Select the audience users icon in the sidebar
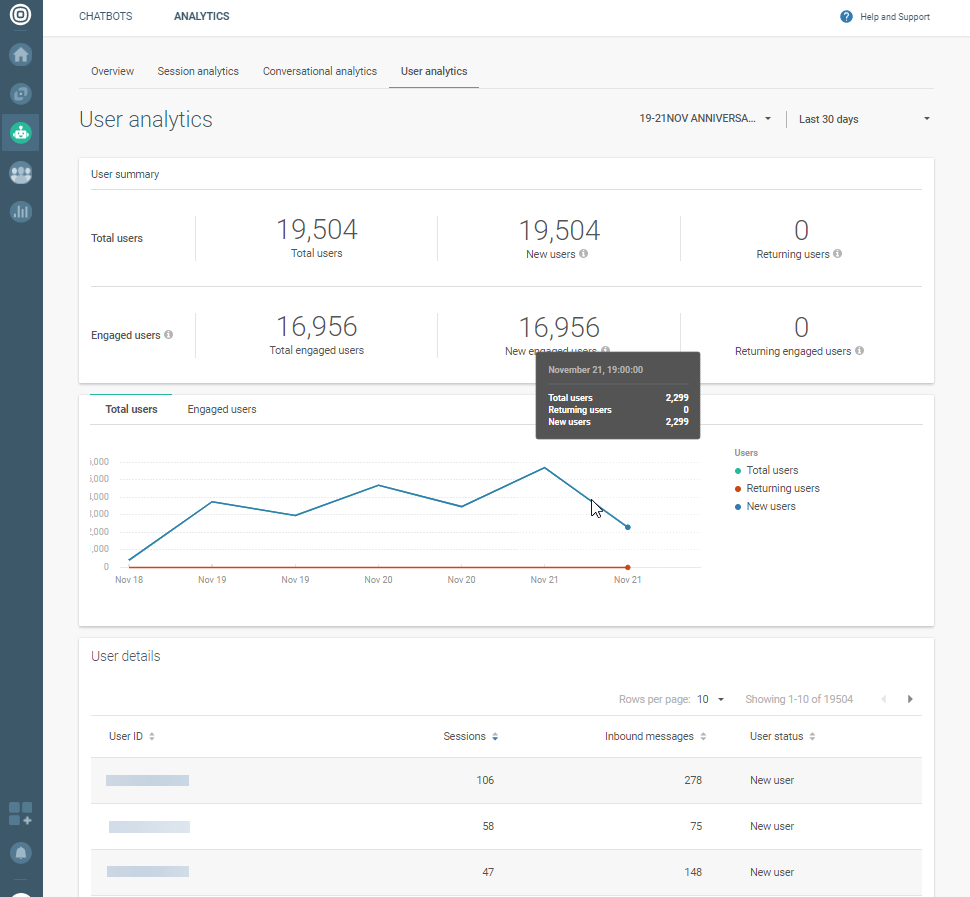The image size is (970, 897). coord(20,172)
